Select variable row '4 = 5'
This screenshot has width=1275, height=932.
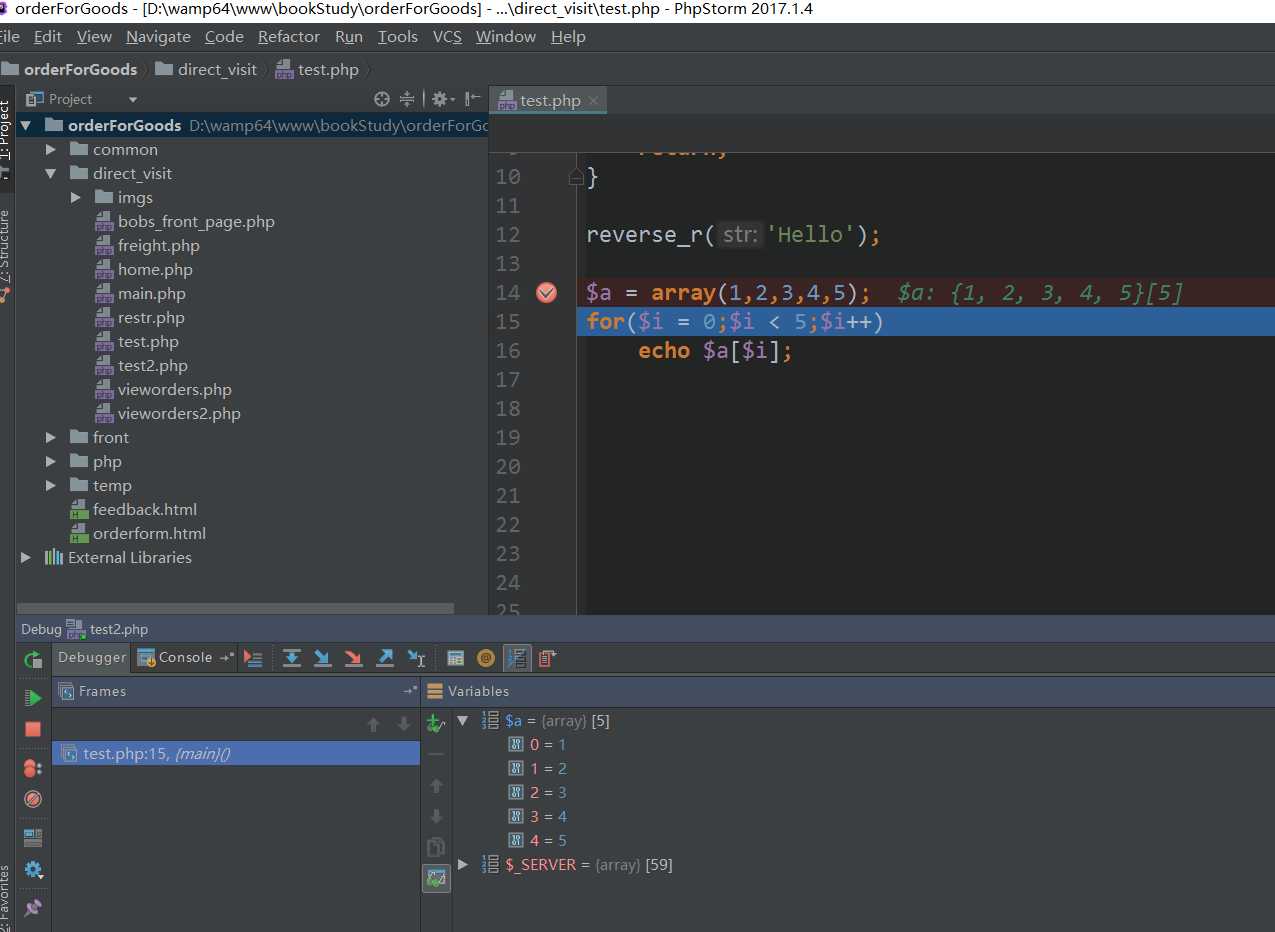537,840
